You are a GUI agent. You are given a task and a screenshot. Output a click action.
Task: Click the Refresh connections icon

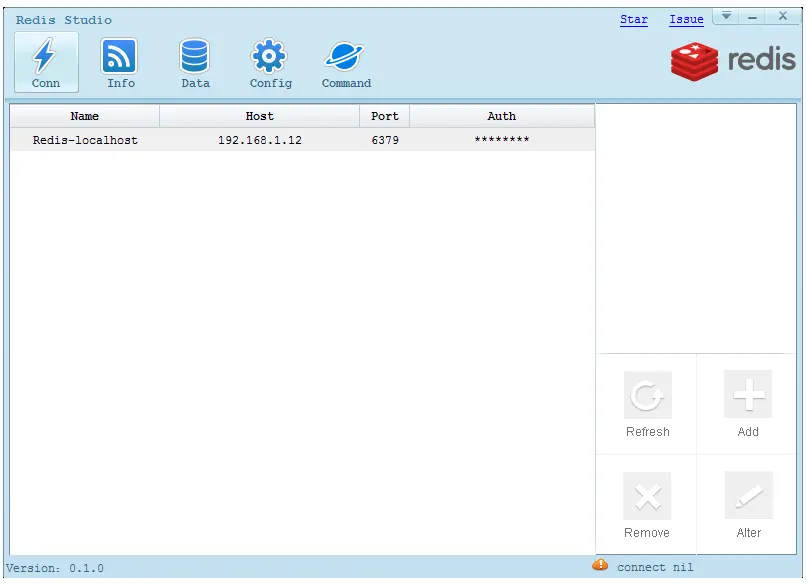(648, 395)
